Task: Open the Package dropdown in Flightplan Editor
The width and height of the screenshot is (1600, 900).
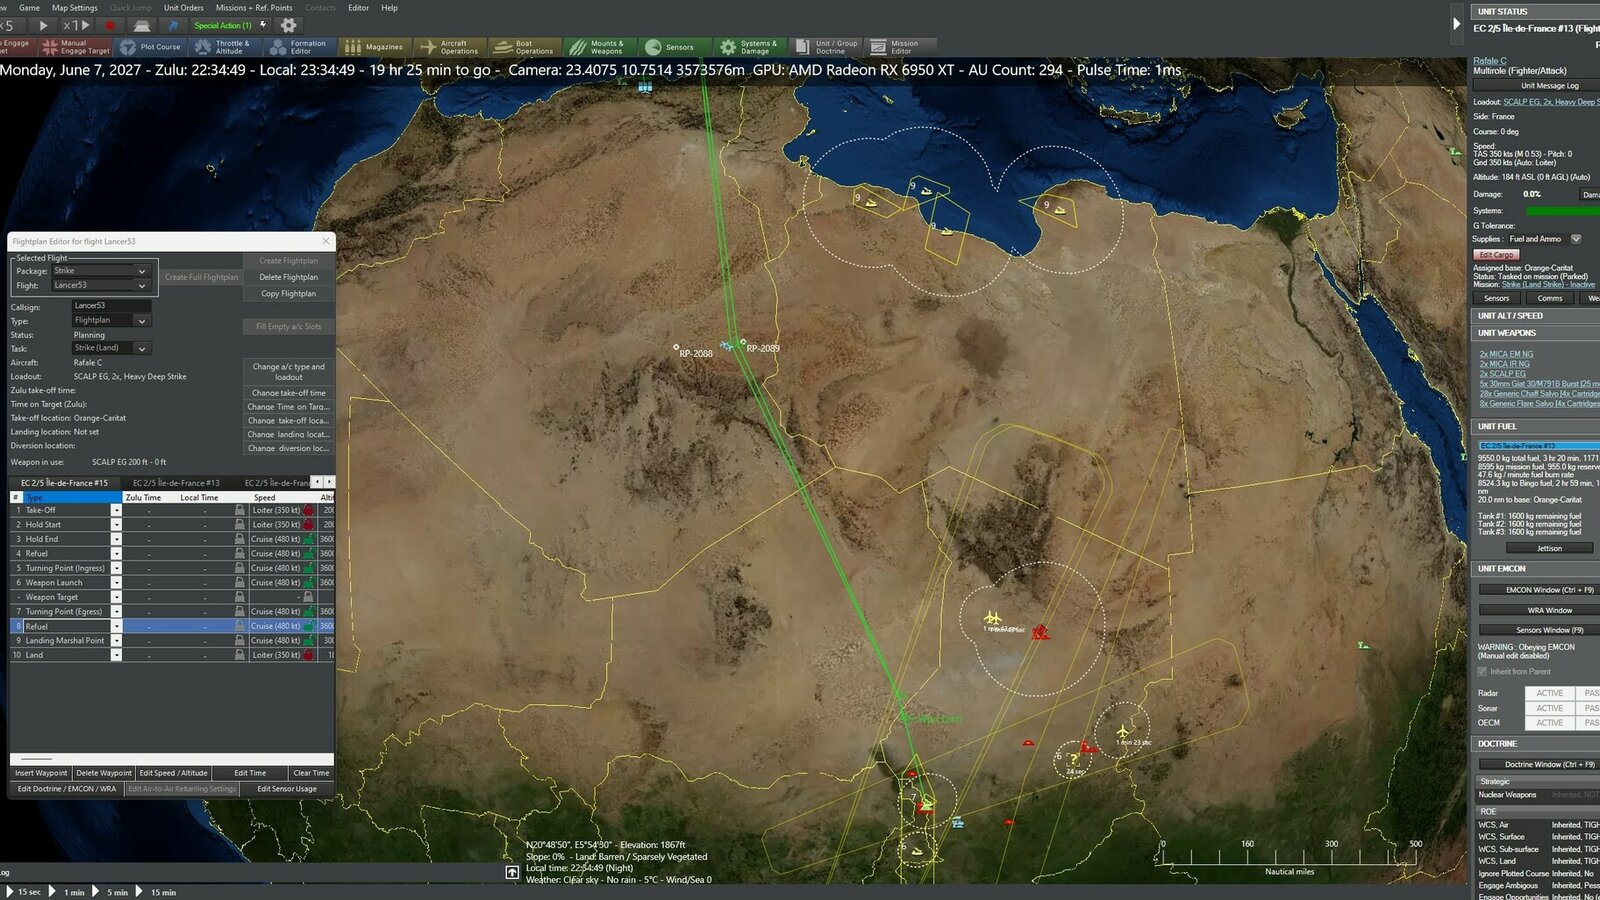Action: [x=142, y=270]
